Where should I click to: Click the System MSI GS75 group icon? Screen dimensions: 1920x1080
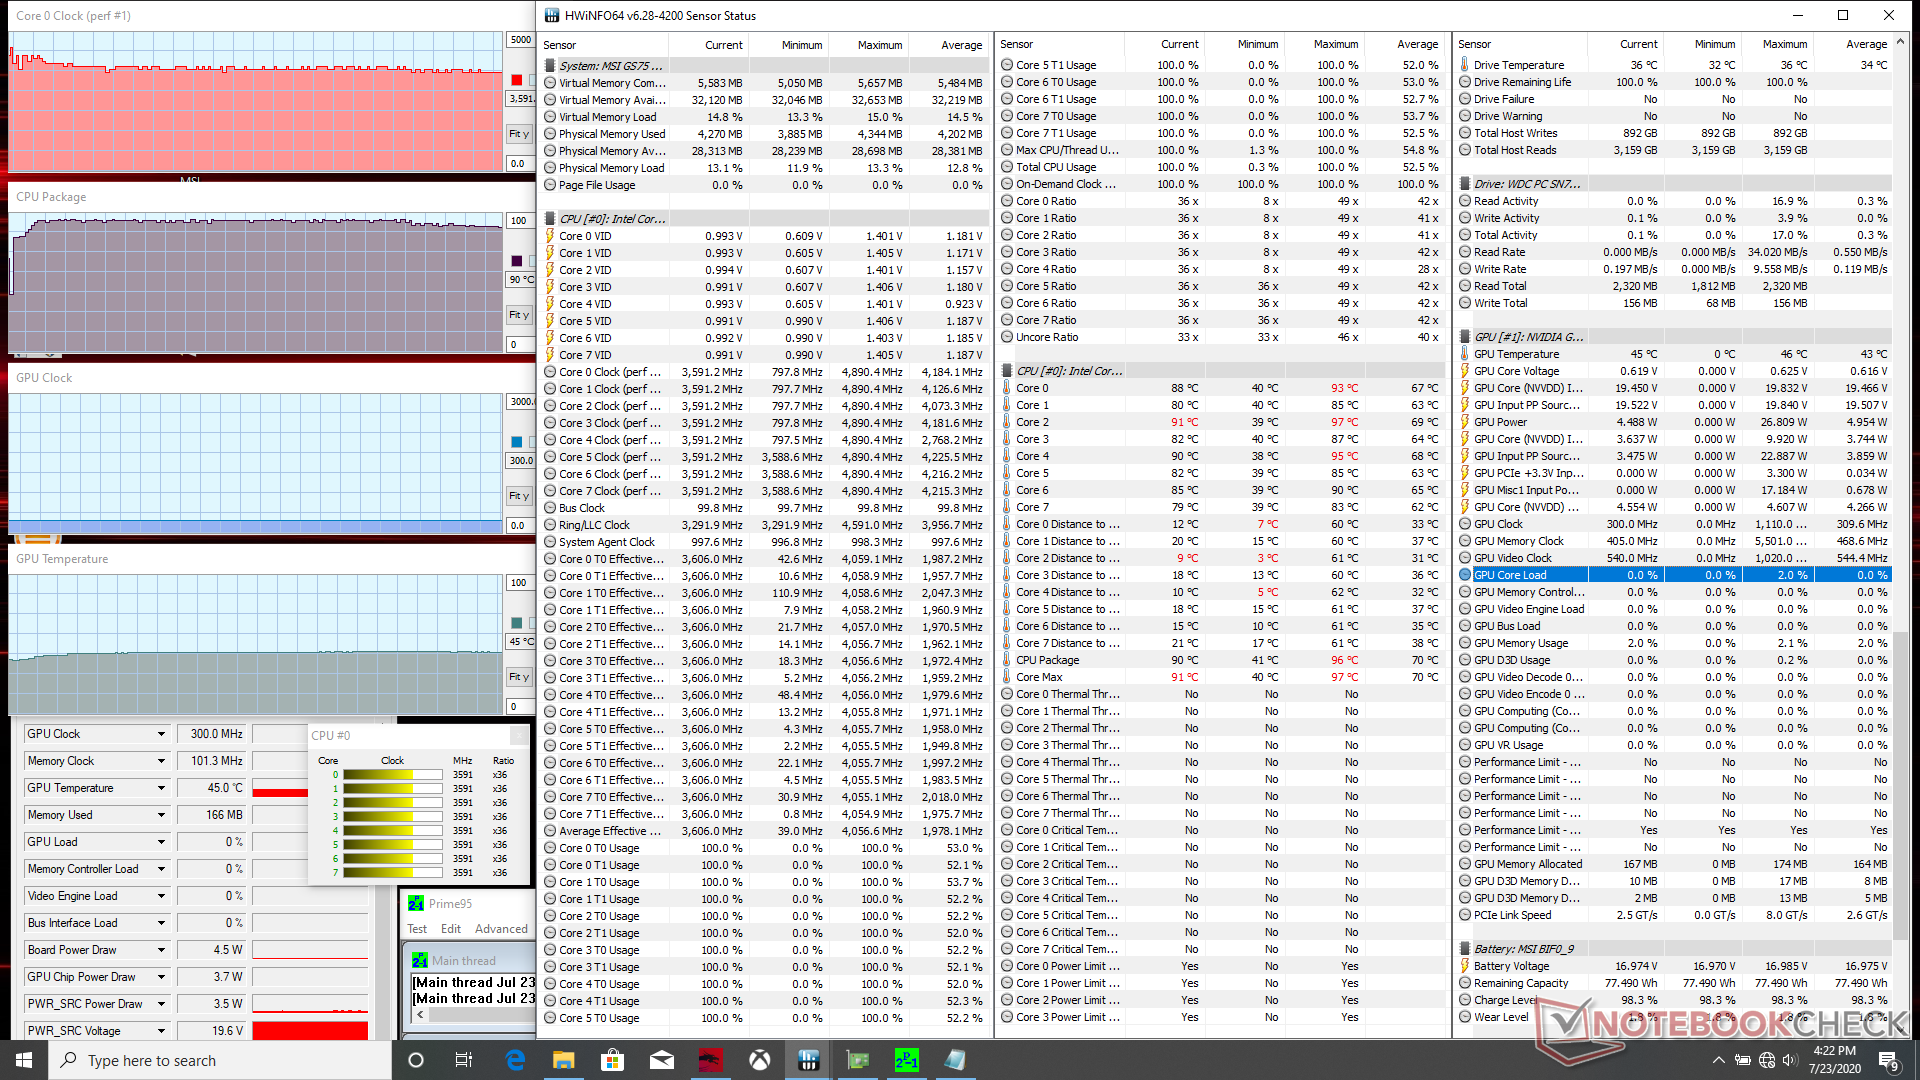550,66
